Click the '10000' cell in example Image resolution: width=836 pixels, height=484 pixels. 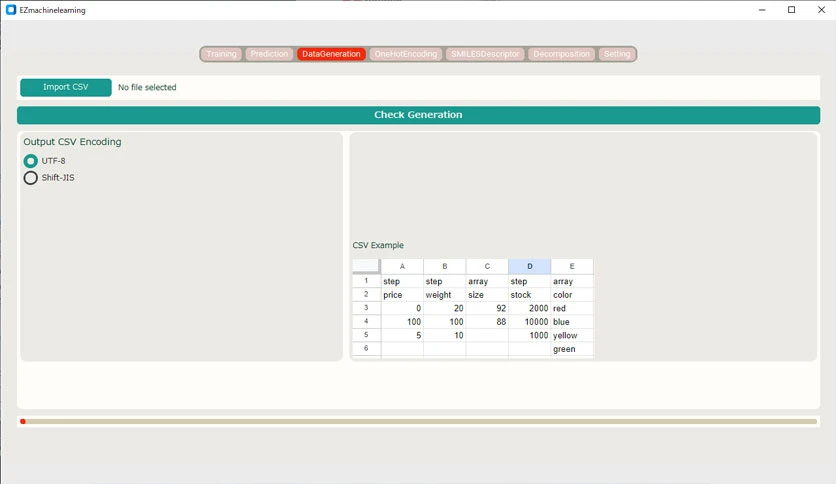529,322
